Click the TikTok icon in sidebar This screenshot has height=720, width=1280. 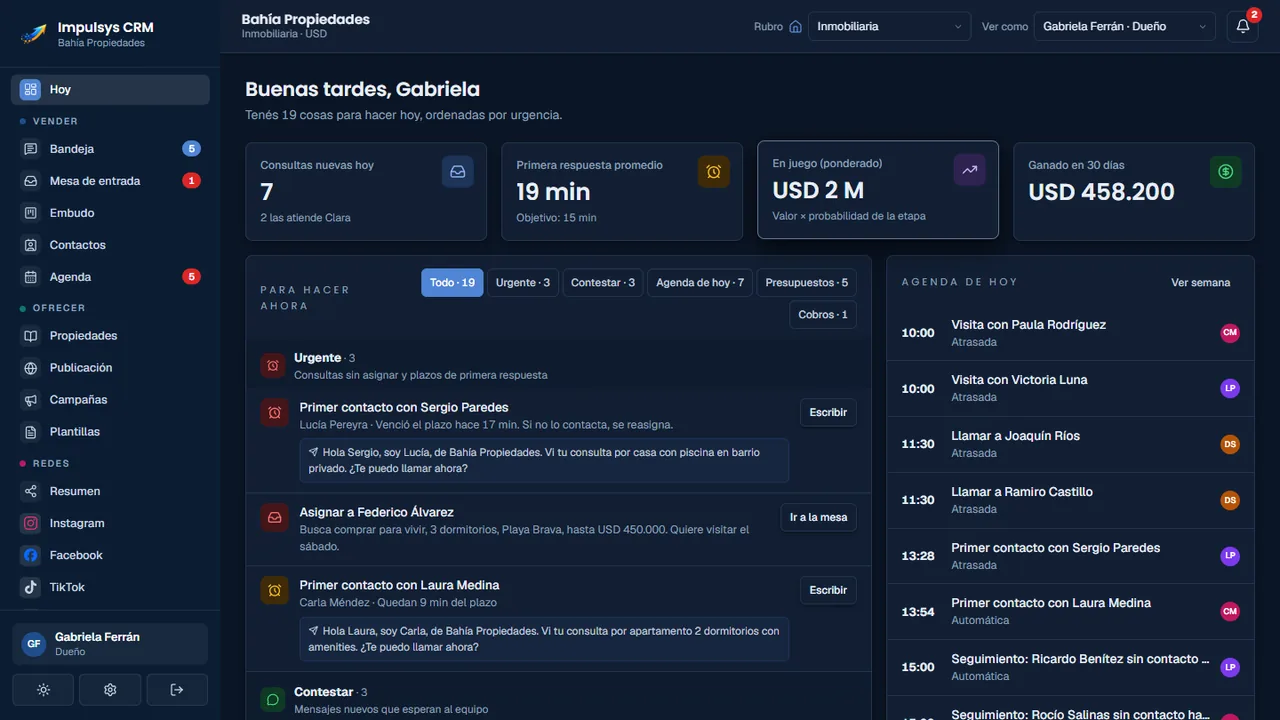coord(31,587)
